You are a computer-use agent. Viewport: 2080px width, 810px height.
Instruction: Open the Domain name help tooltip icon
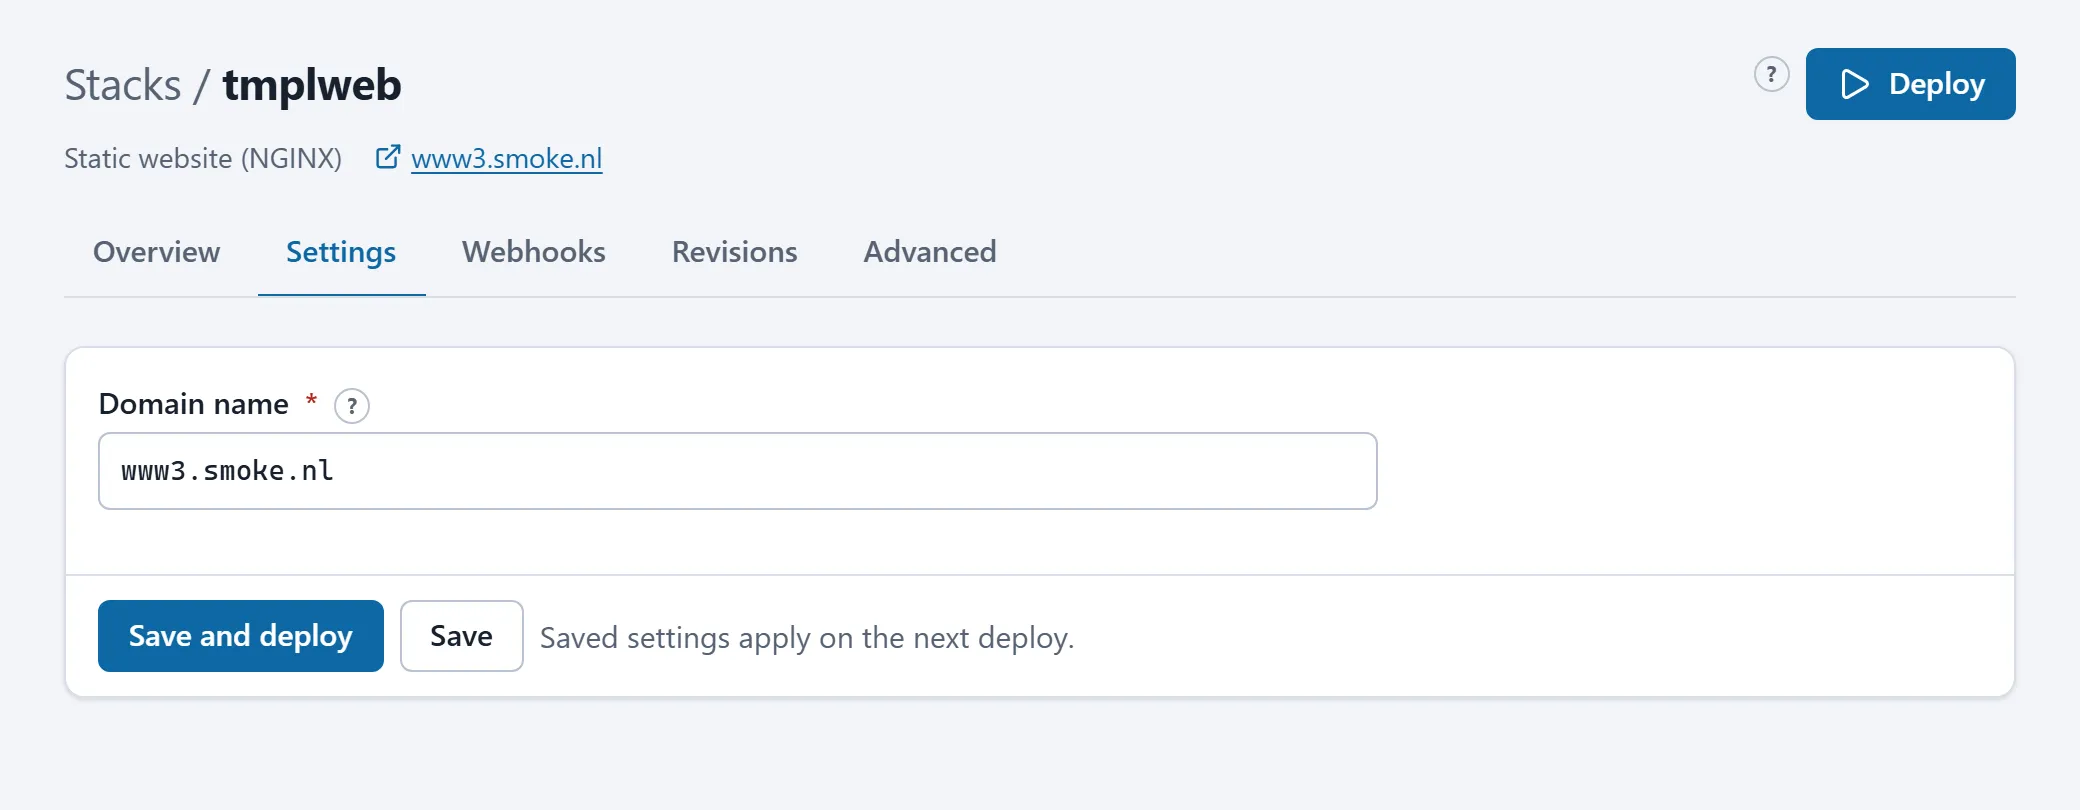[x=351, y=406]
